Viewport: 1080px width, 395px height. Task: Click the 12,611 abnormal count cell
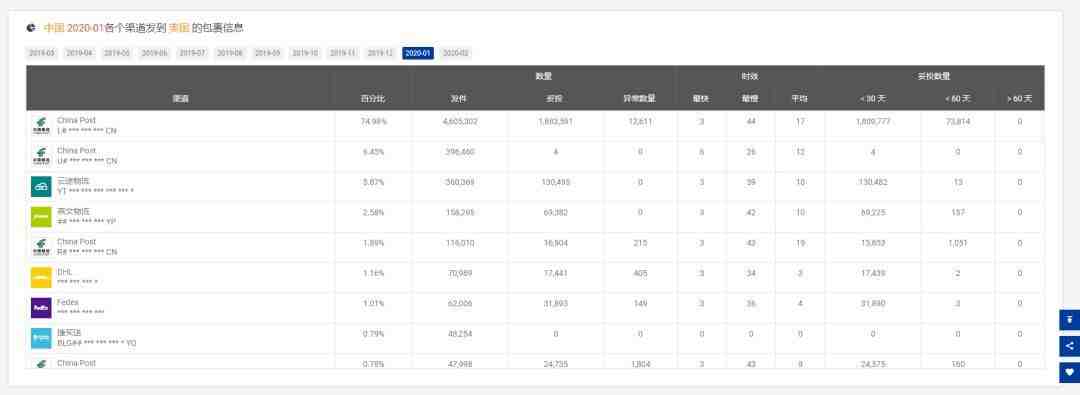(x=640, y=121)
